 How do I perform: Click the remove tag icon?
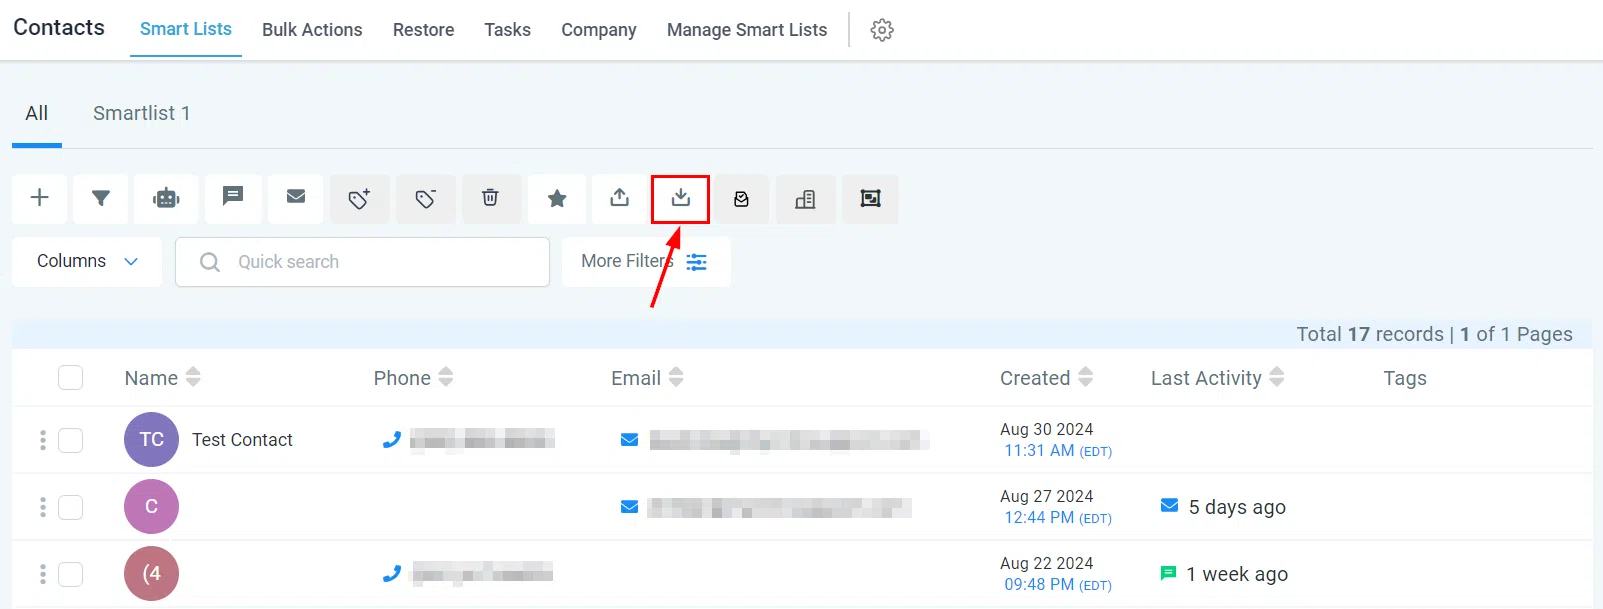click(x=426, y=198)
